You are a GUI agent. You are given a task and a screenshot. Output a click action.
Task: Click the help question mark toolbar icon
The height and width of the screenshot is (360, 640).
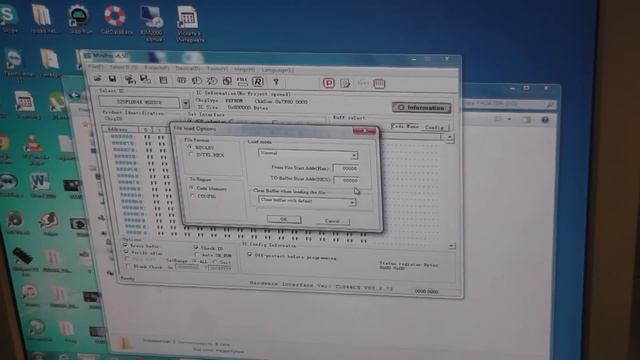click(x=276, y=82)
